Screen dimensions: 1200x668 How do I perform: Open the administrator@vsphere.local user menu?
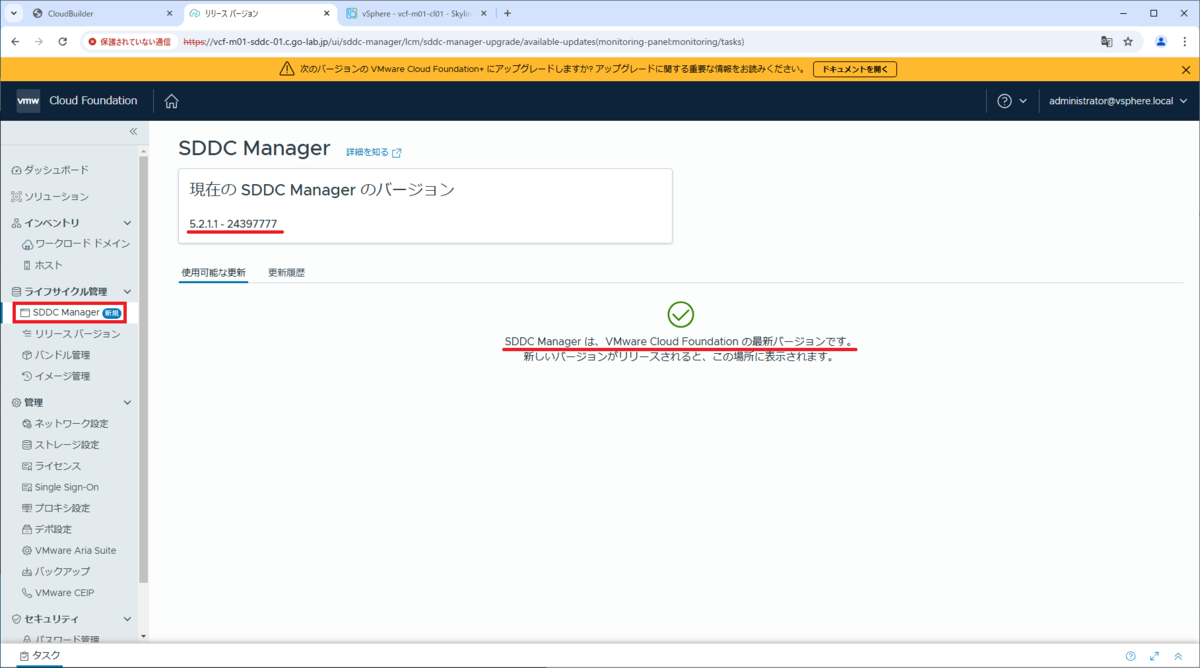(1118, 101)
